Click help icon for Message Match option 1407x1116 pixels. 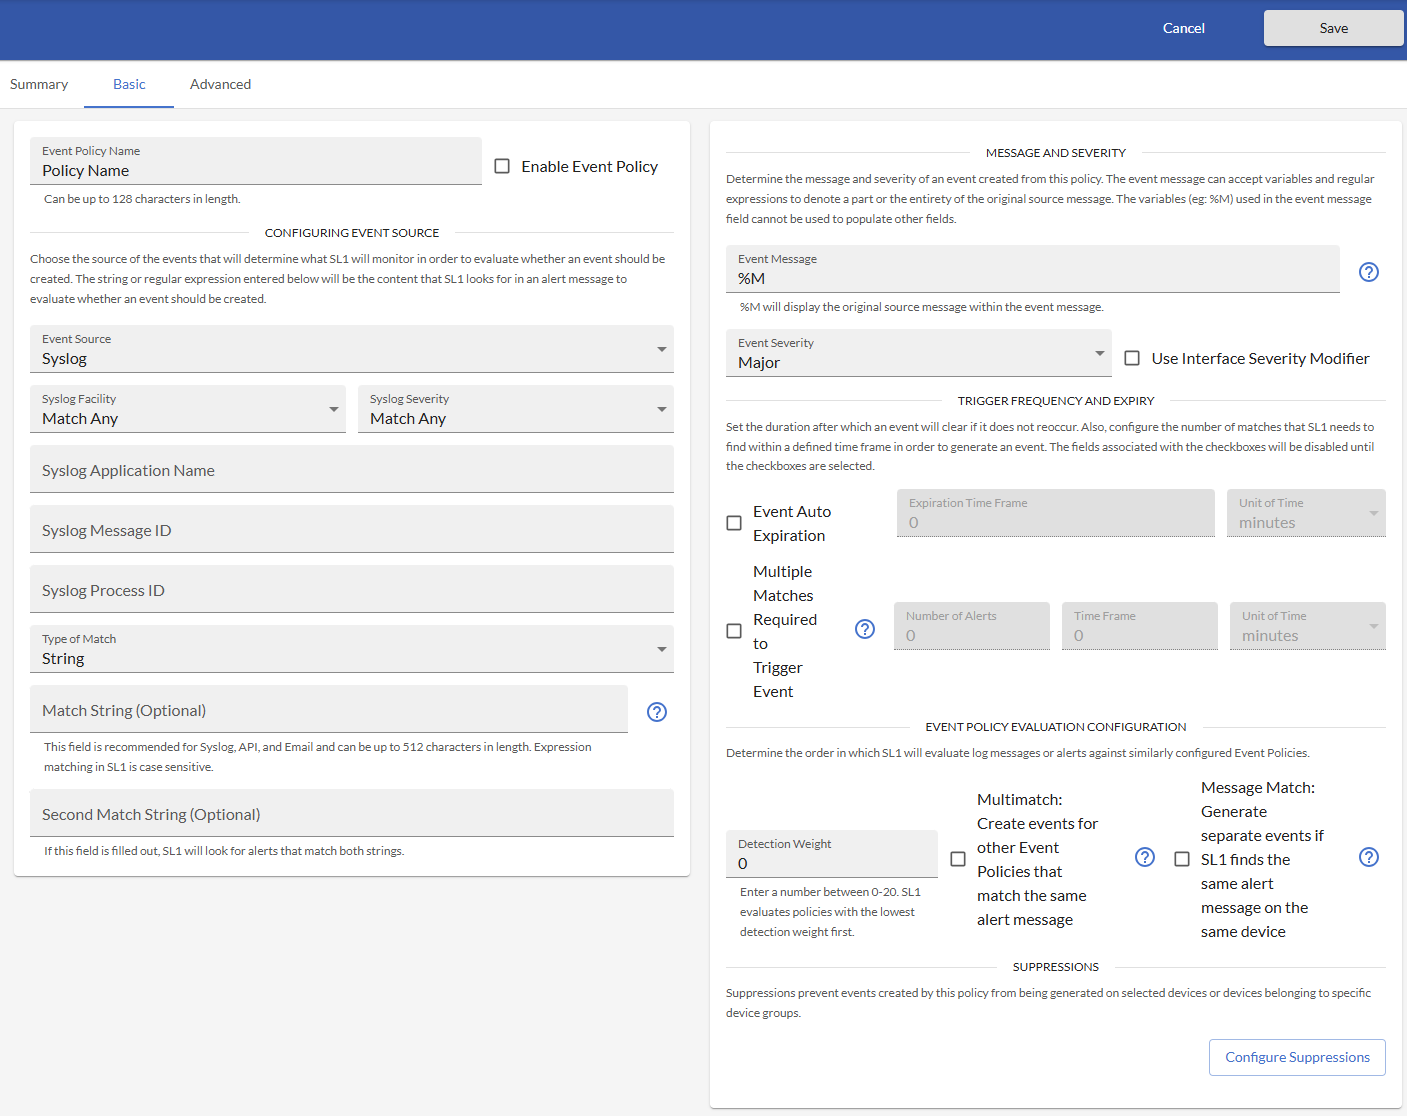[x=1368, y=857]
